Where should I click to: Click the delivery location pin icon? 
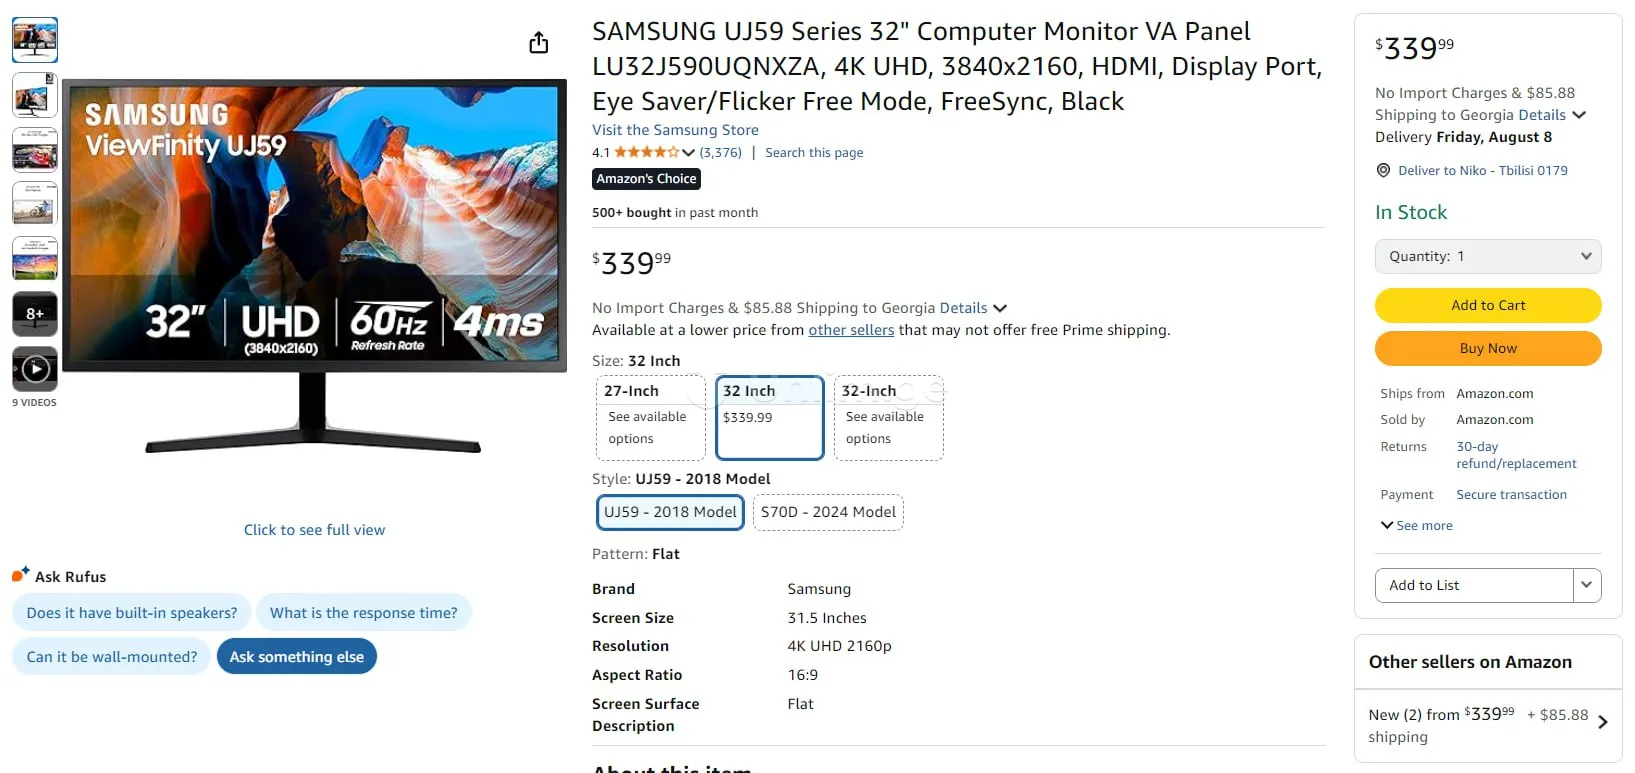1383,171
